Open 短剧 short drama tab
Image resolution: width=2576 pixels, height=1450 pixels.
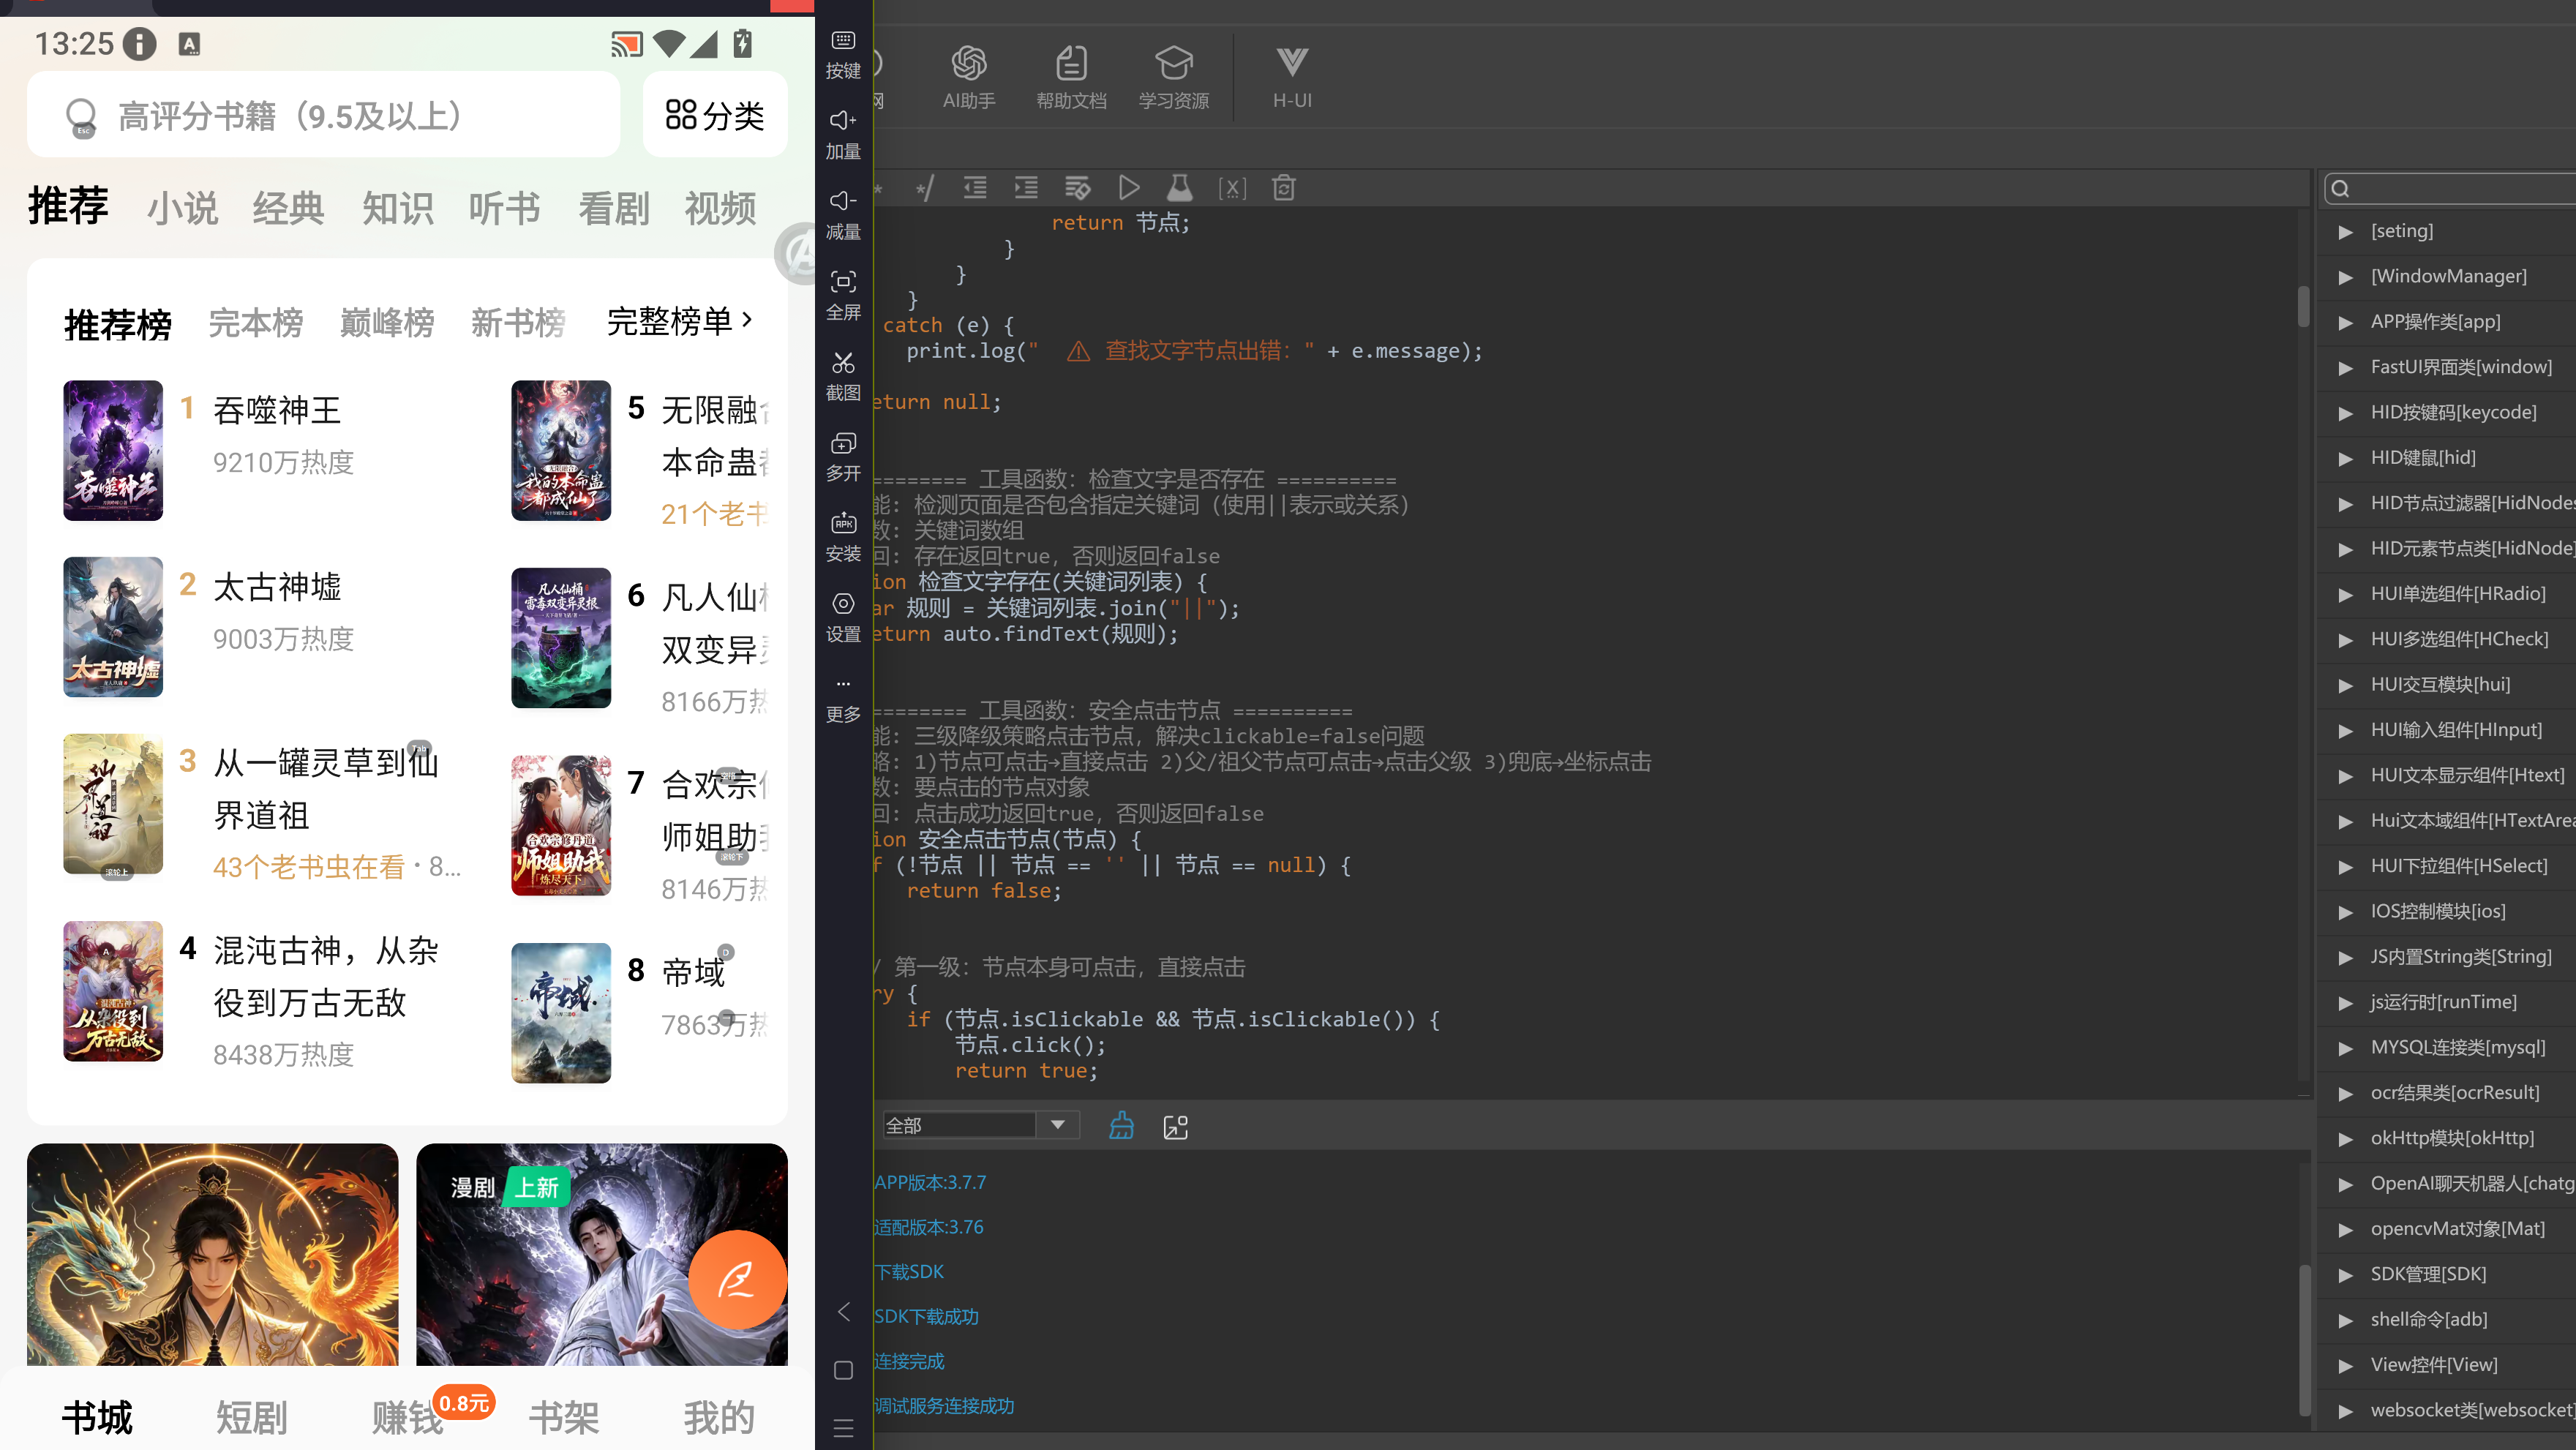pos(252,1417)
